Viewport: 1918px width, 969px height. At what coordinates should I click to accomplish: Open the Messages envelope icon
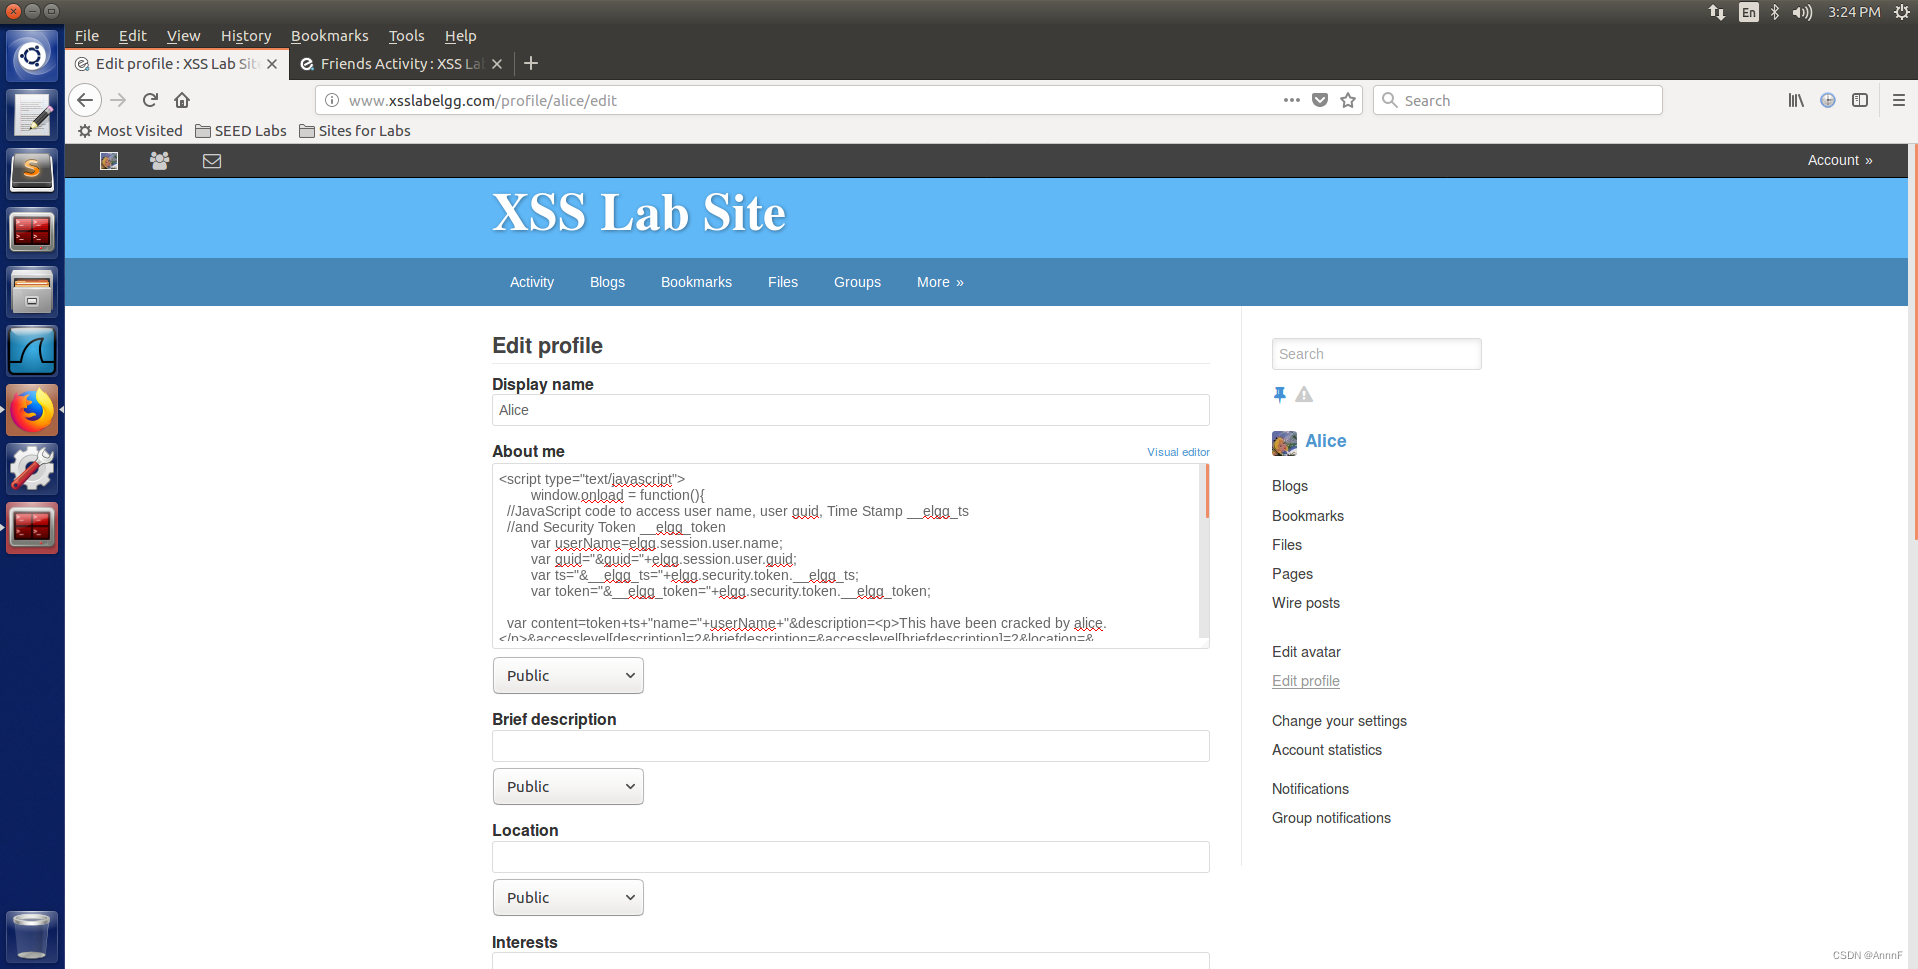212,161
